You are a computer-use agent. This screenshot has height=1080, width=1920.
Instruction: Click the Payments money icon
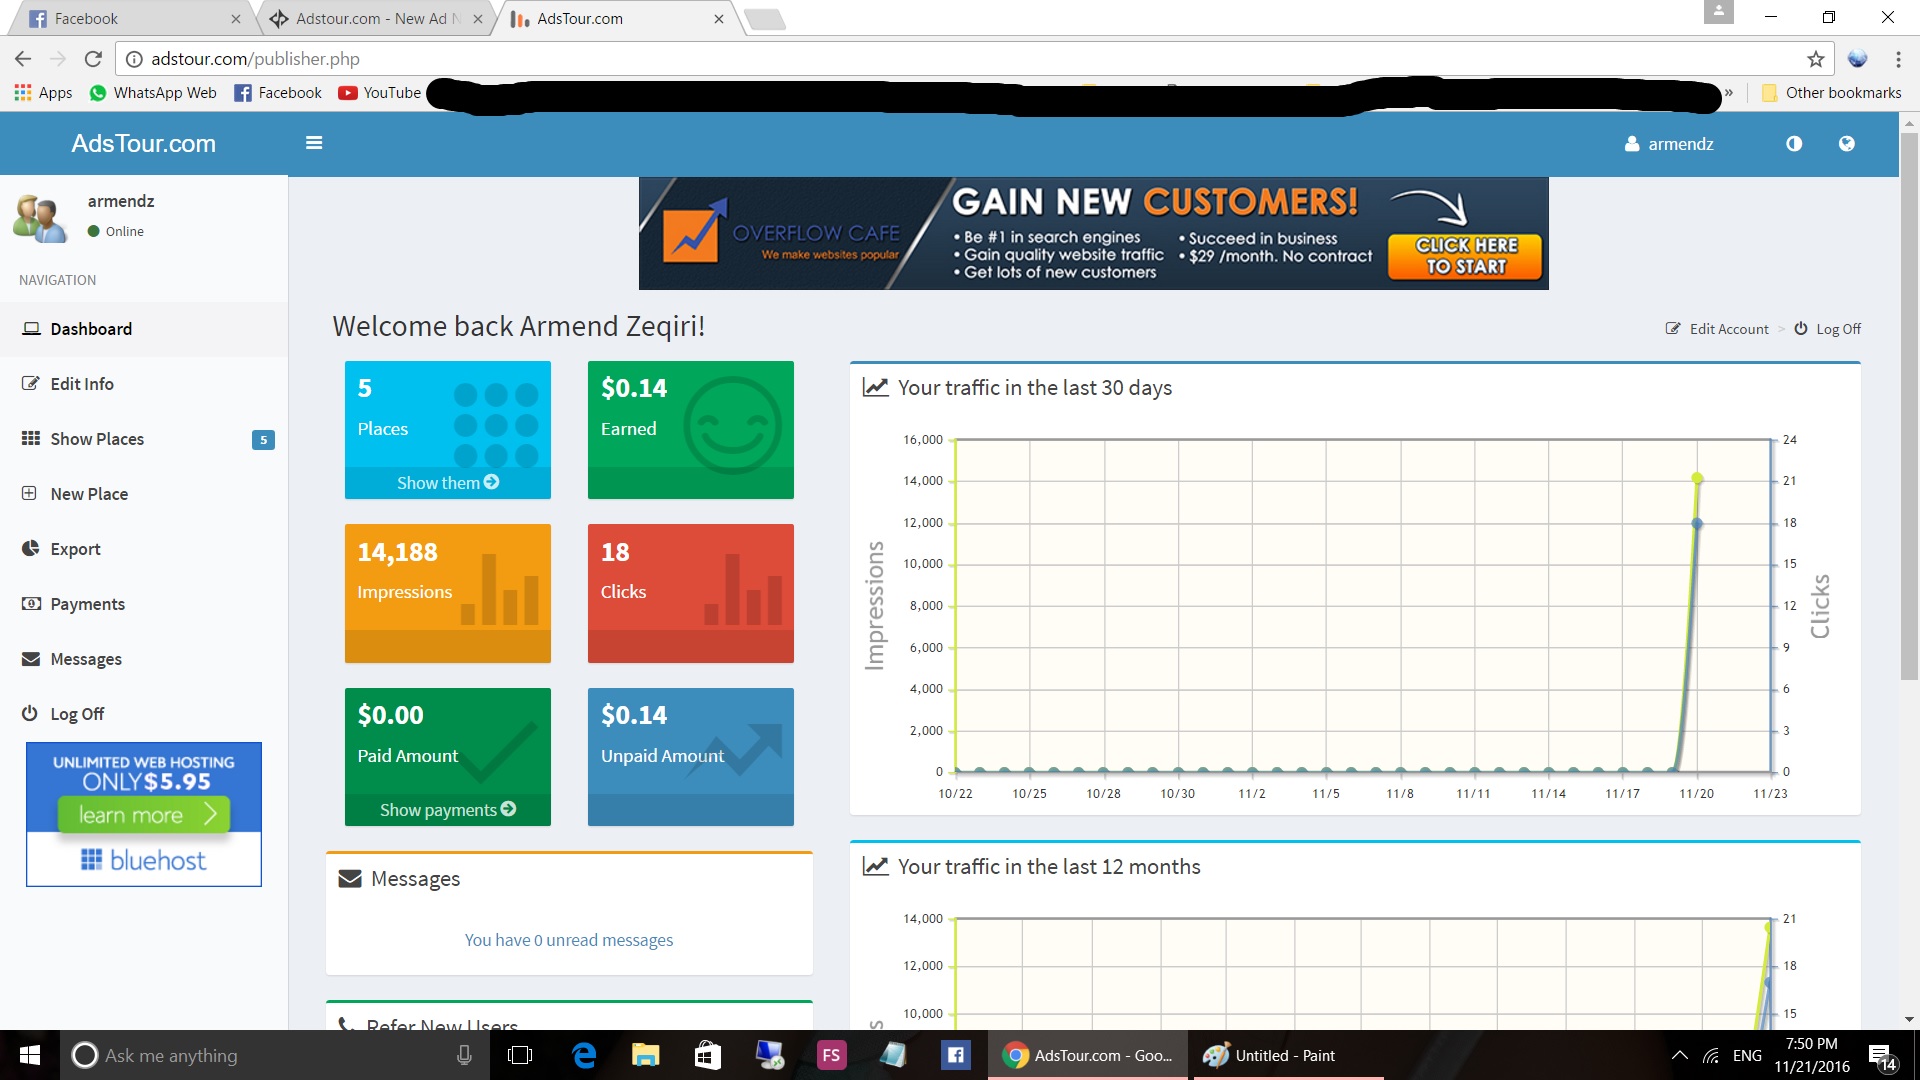[x=31, y=604]
